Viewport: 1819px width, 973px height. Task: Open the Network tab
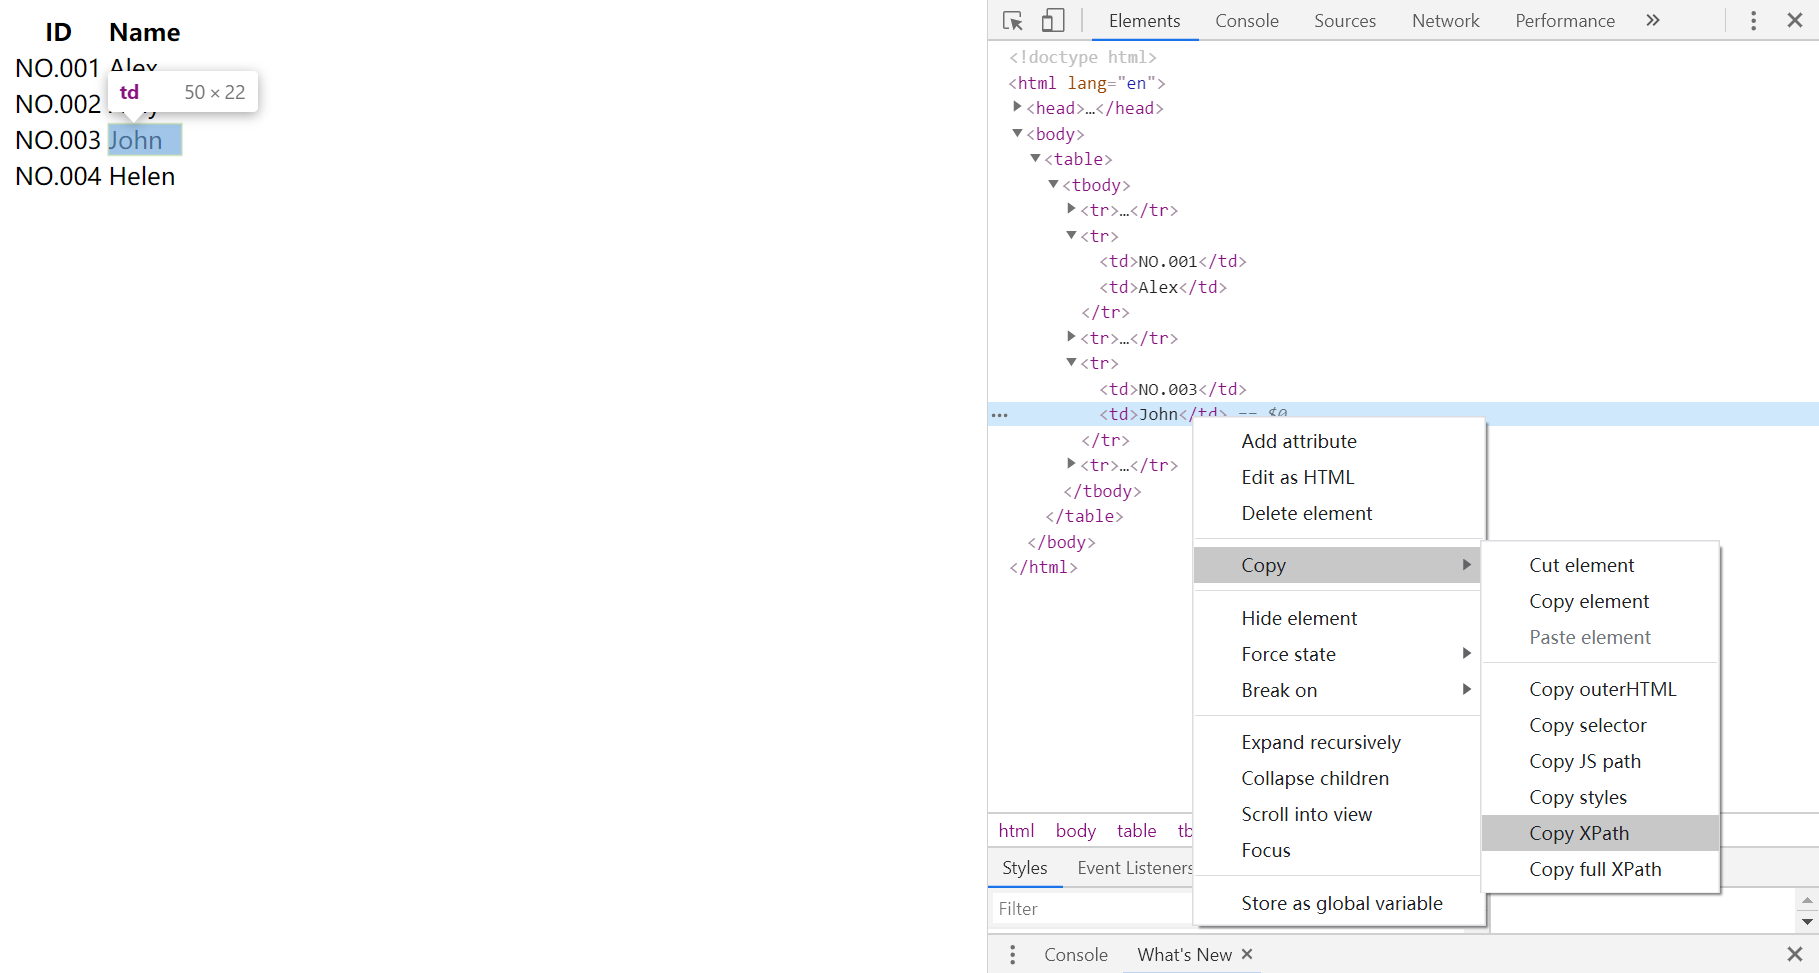[1446, 21]
